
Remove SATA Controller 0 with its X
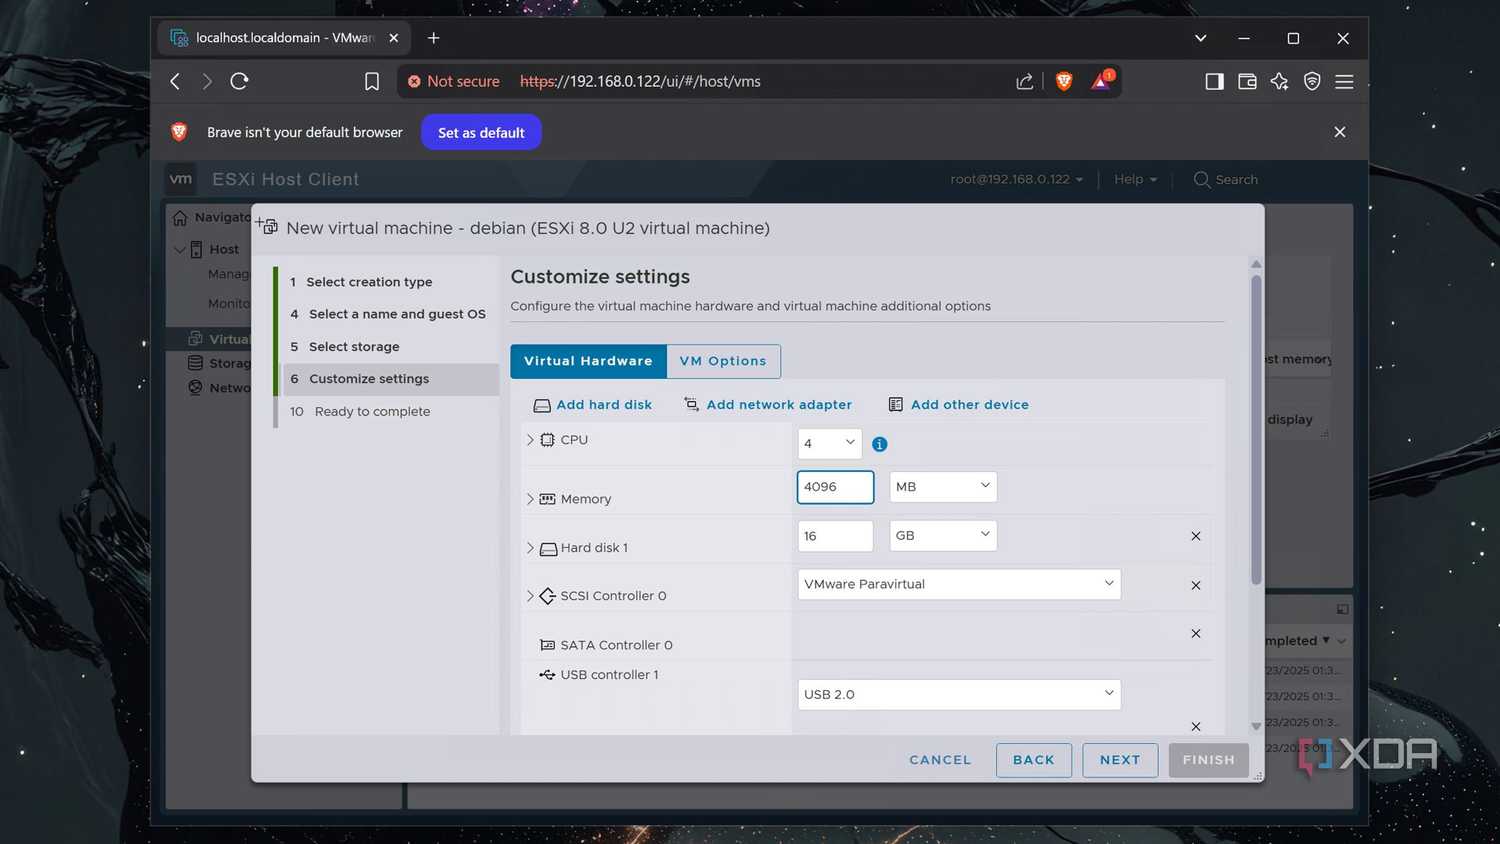[x=1196, y=633]
